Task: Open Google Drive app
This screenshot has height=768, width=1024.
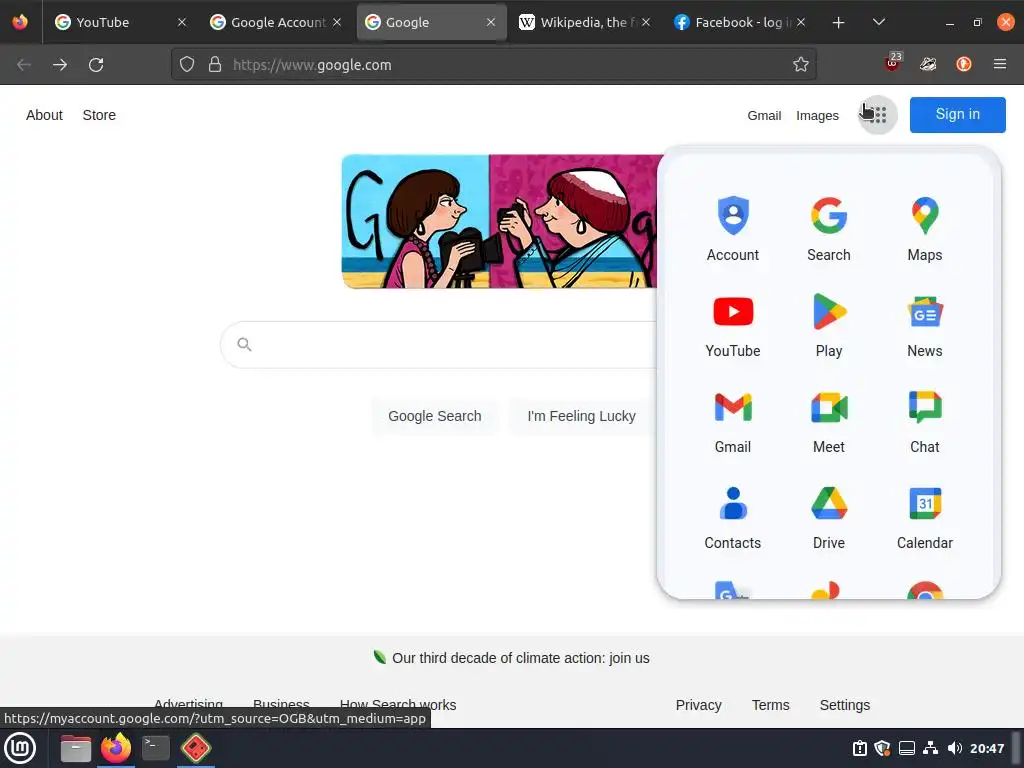Action: click(828, 517)
